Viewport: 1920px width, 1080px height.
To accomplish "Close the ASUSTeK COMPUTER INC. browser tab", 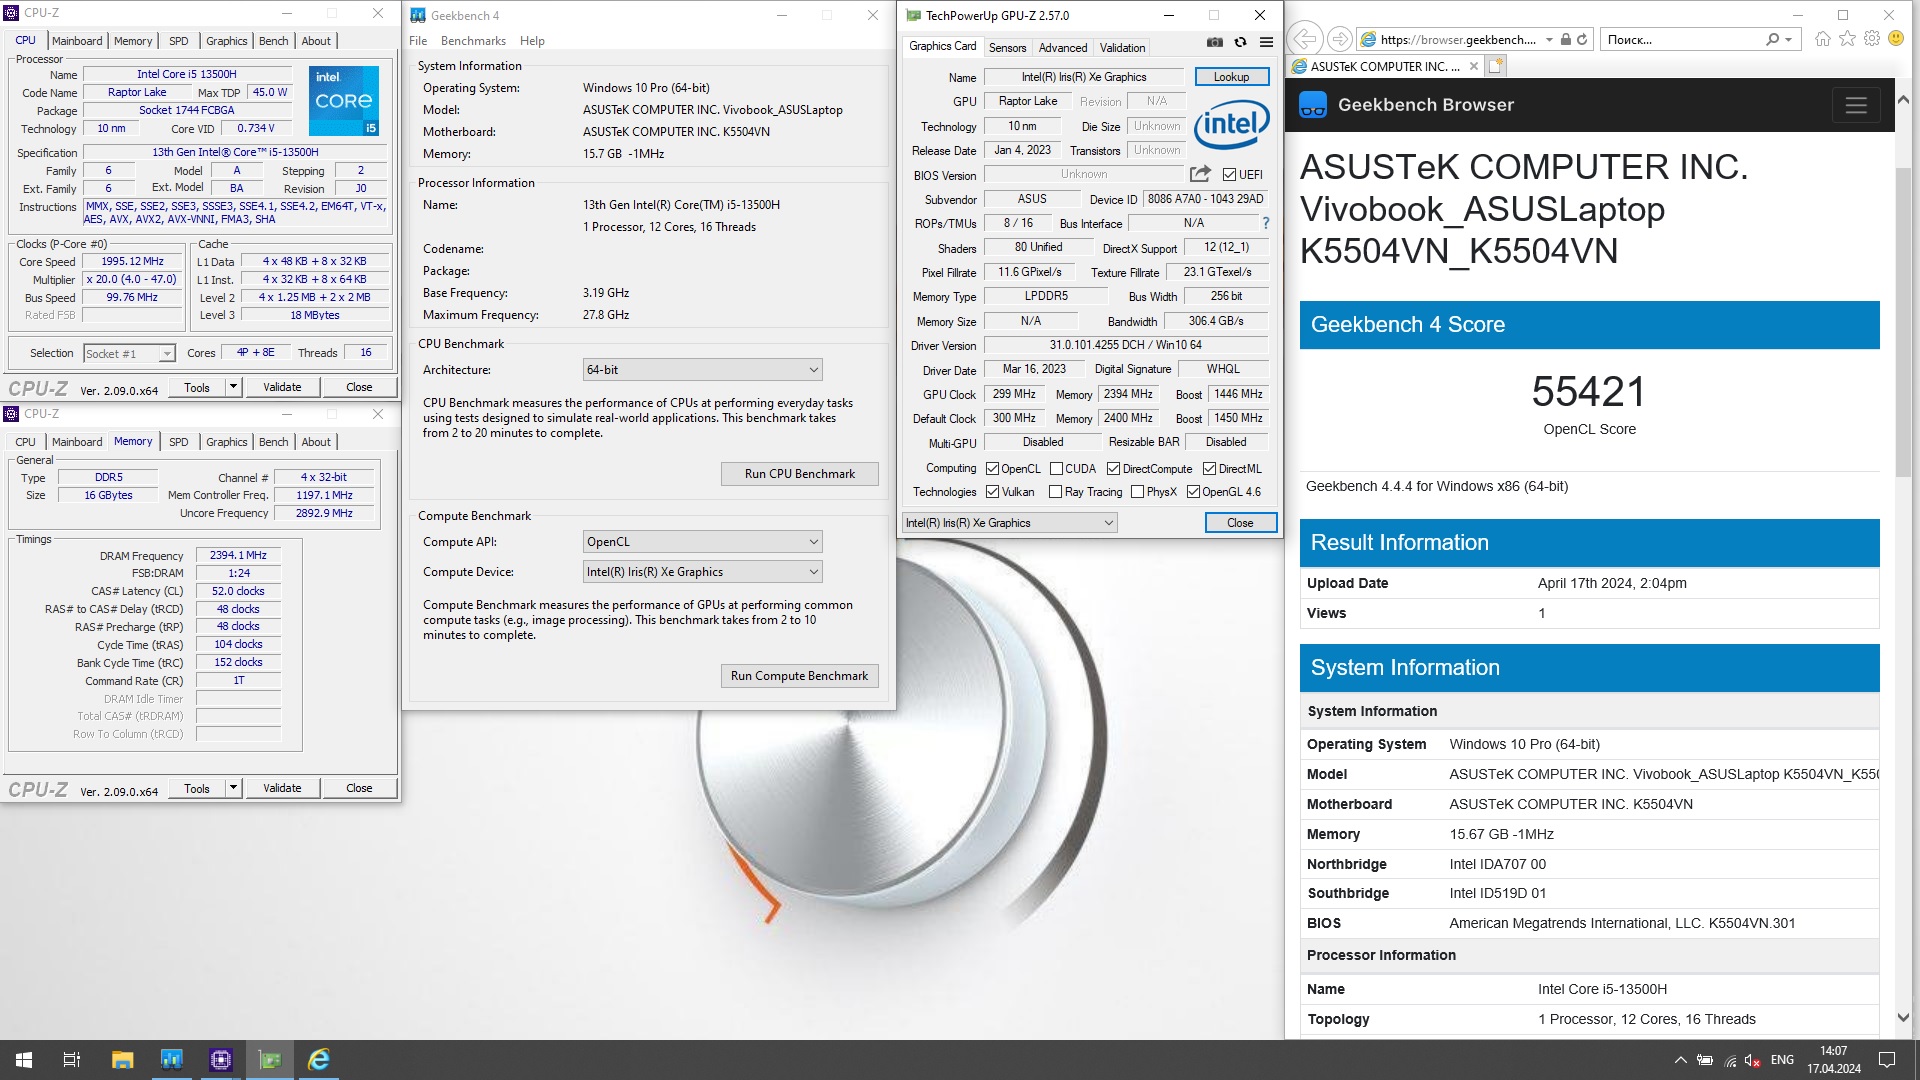I will point(1474,66).
